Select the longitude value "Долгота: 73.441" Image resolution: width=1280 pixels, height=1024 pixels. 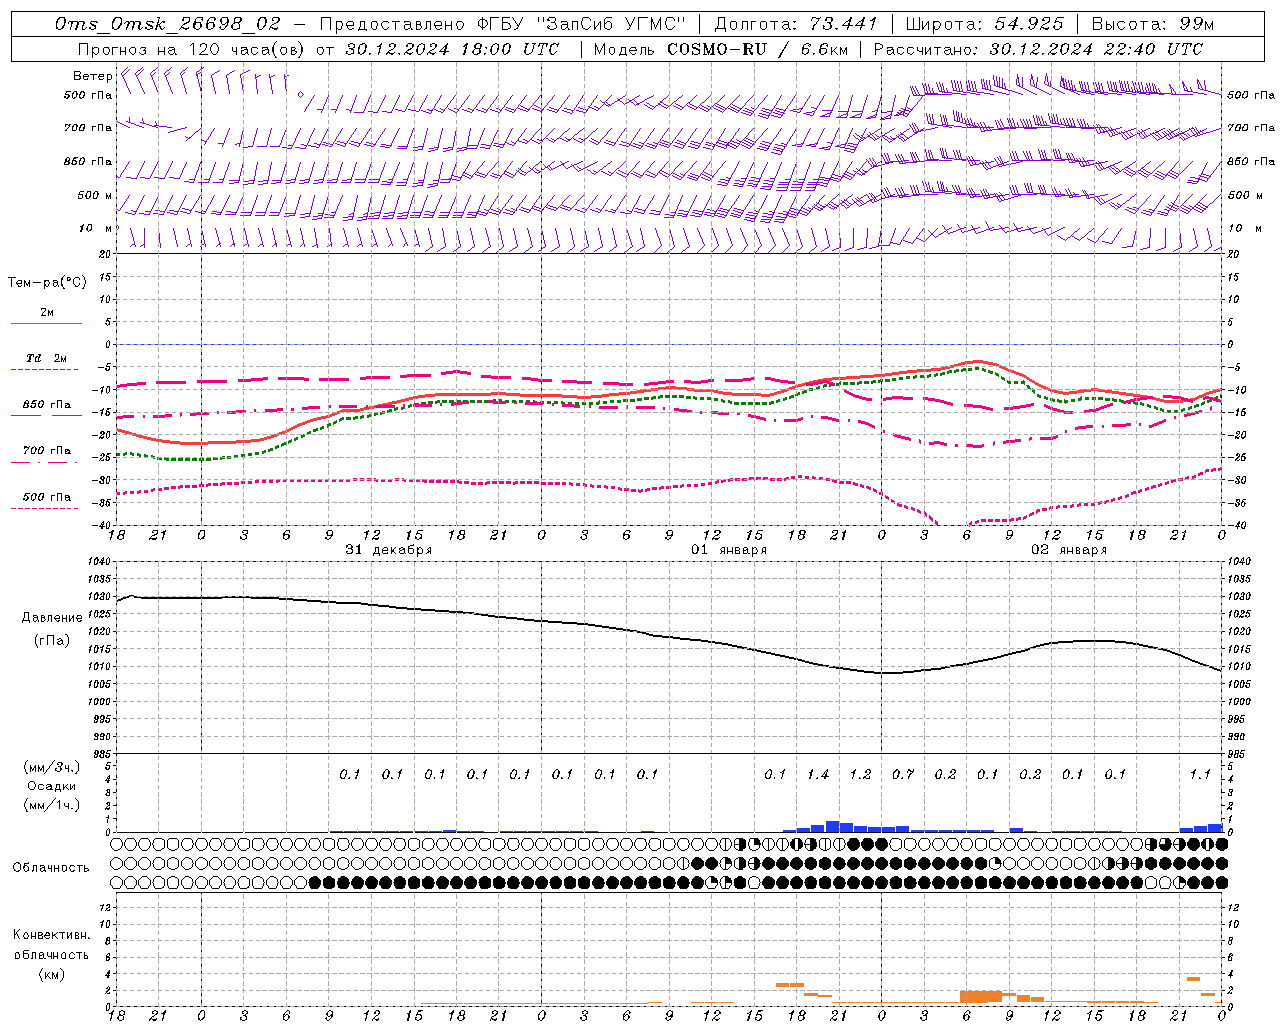(x=796, y=24)
